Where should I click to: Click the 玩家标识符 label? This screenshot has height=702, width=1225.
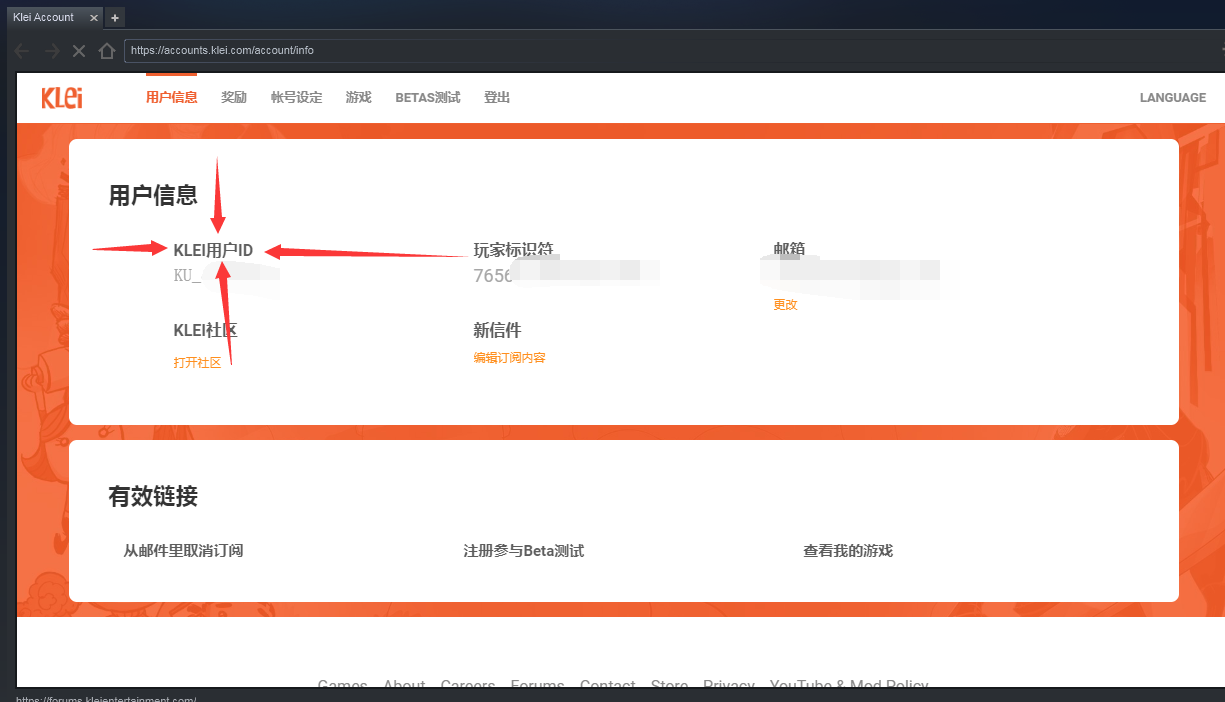(513, 250)
